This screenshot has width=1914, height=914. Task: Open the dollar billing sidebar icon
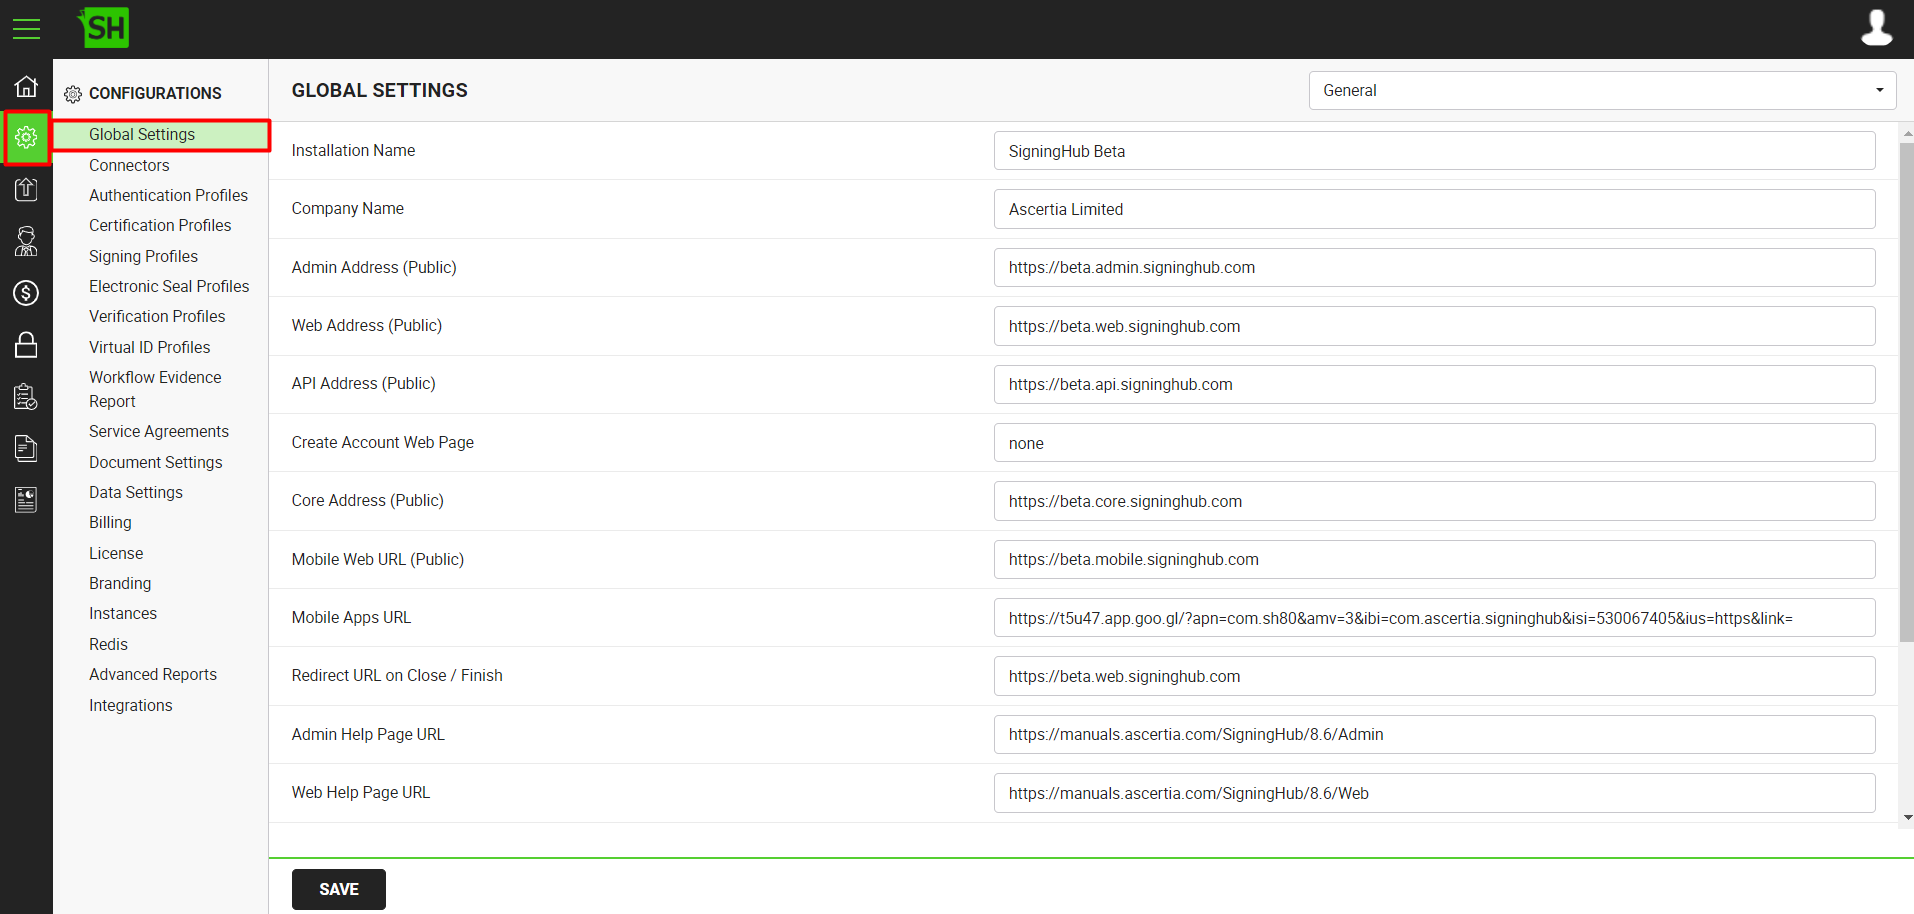tap(26, 293)
